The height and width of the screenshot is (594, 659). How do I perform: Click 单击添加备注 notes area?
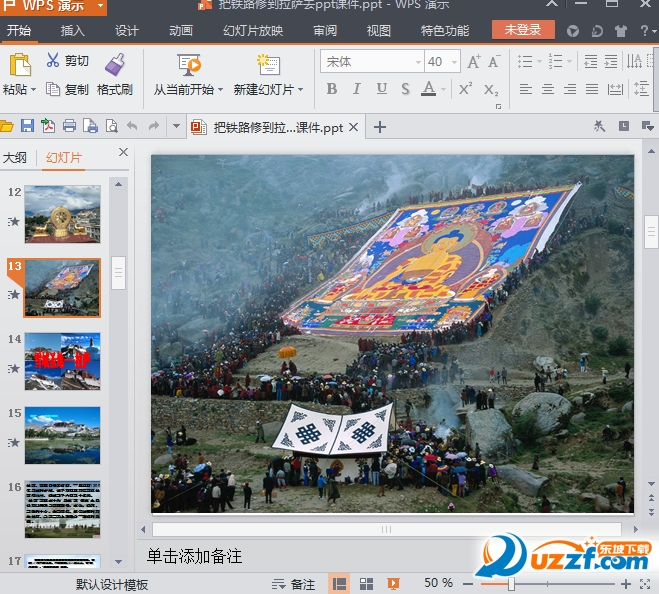194,556
